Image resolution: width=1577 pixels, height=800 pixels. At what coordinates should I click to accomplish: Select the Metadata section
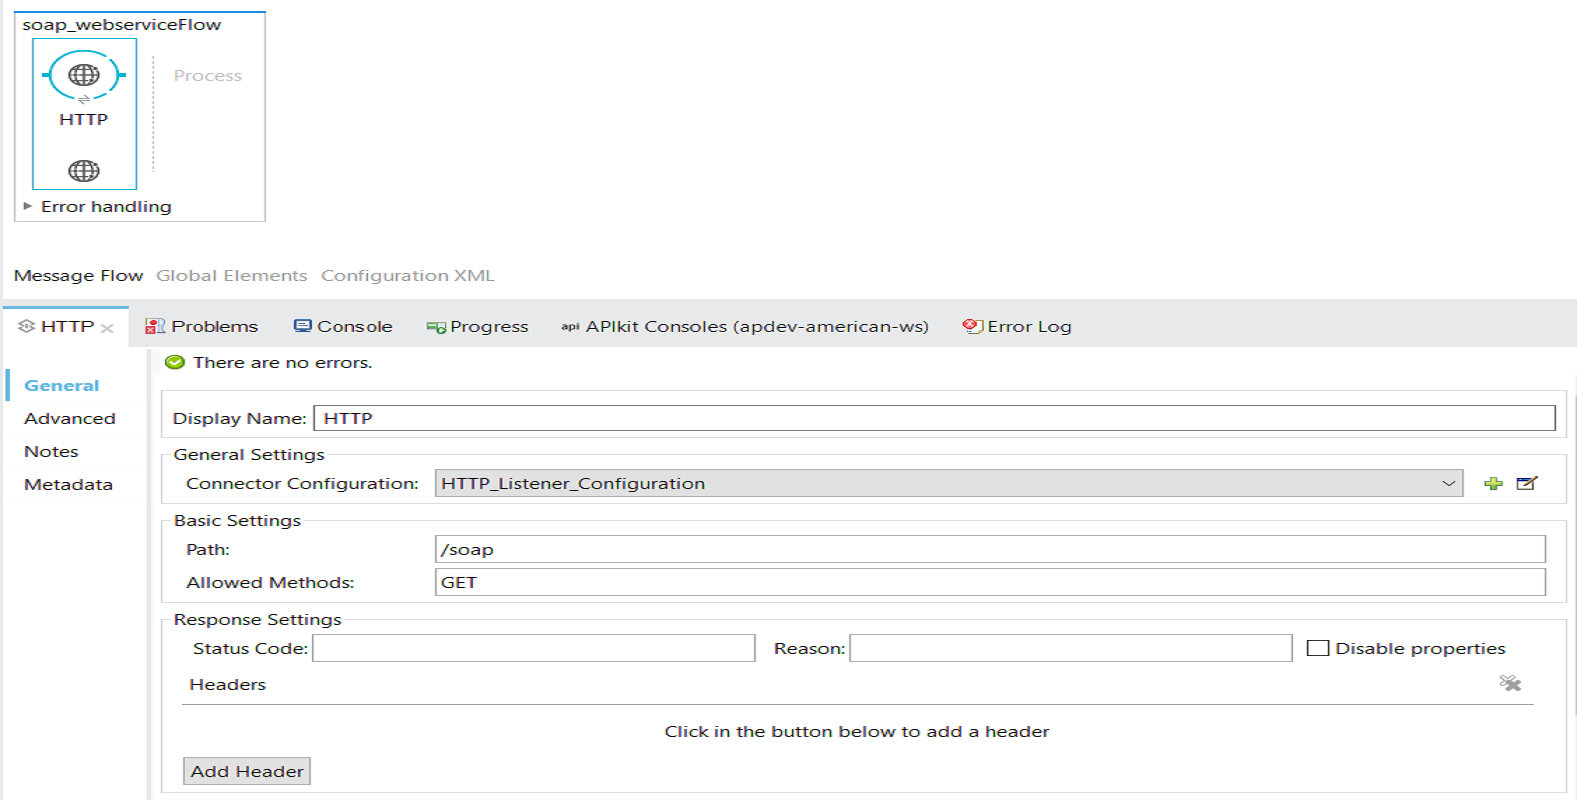coord(68,485)
